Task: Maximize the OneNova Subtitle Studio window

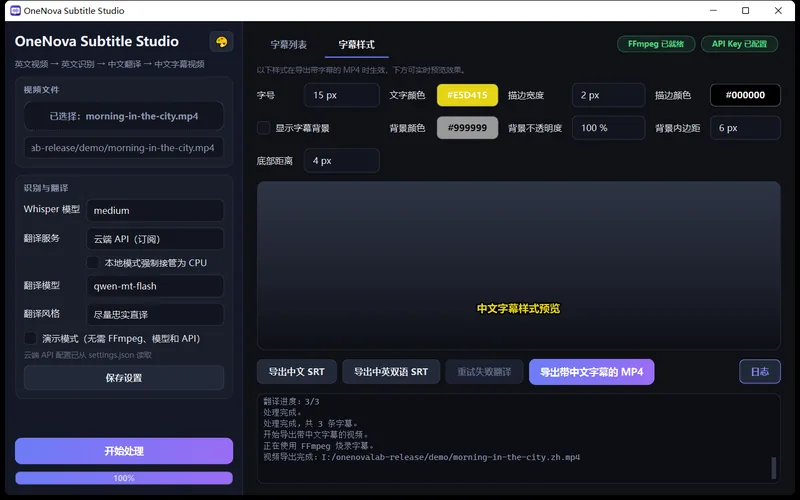Action: [745, 11]
